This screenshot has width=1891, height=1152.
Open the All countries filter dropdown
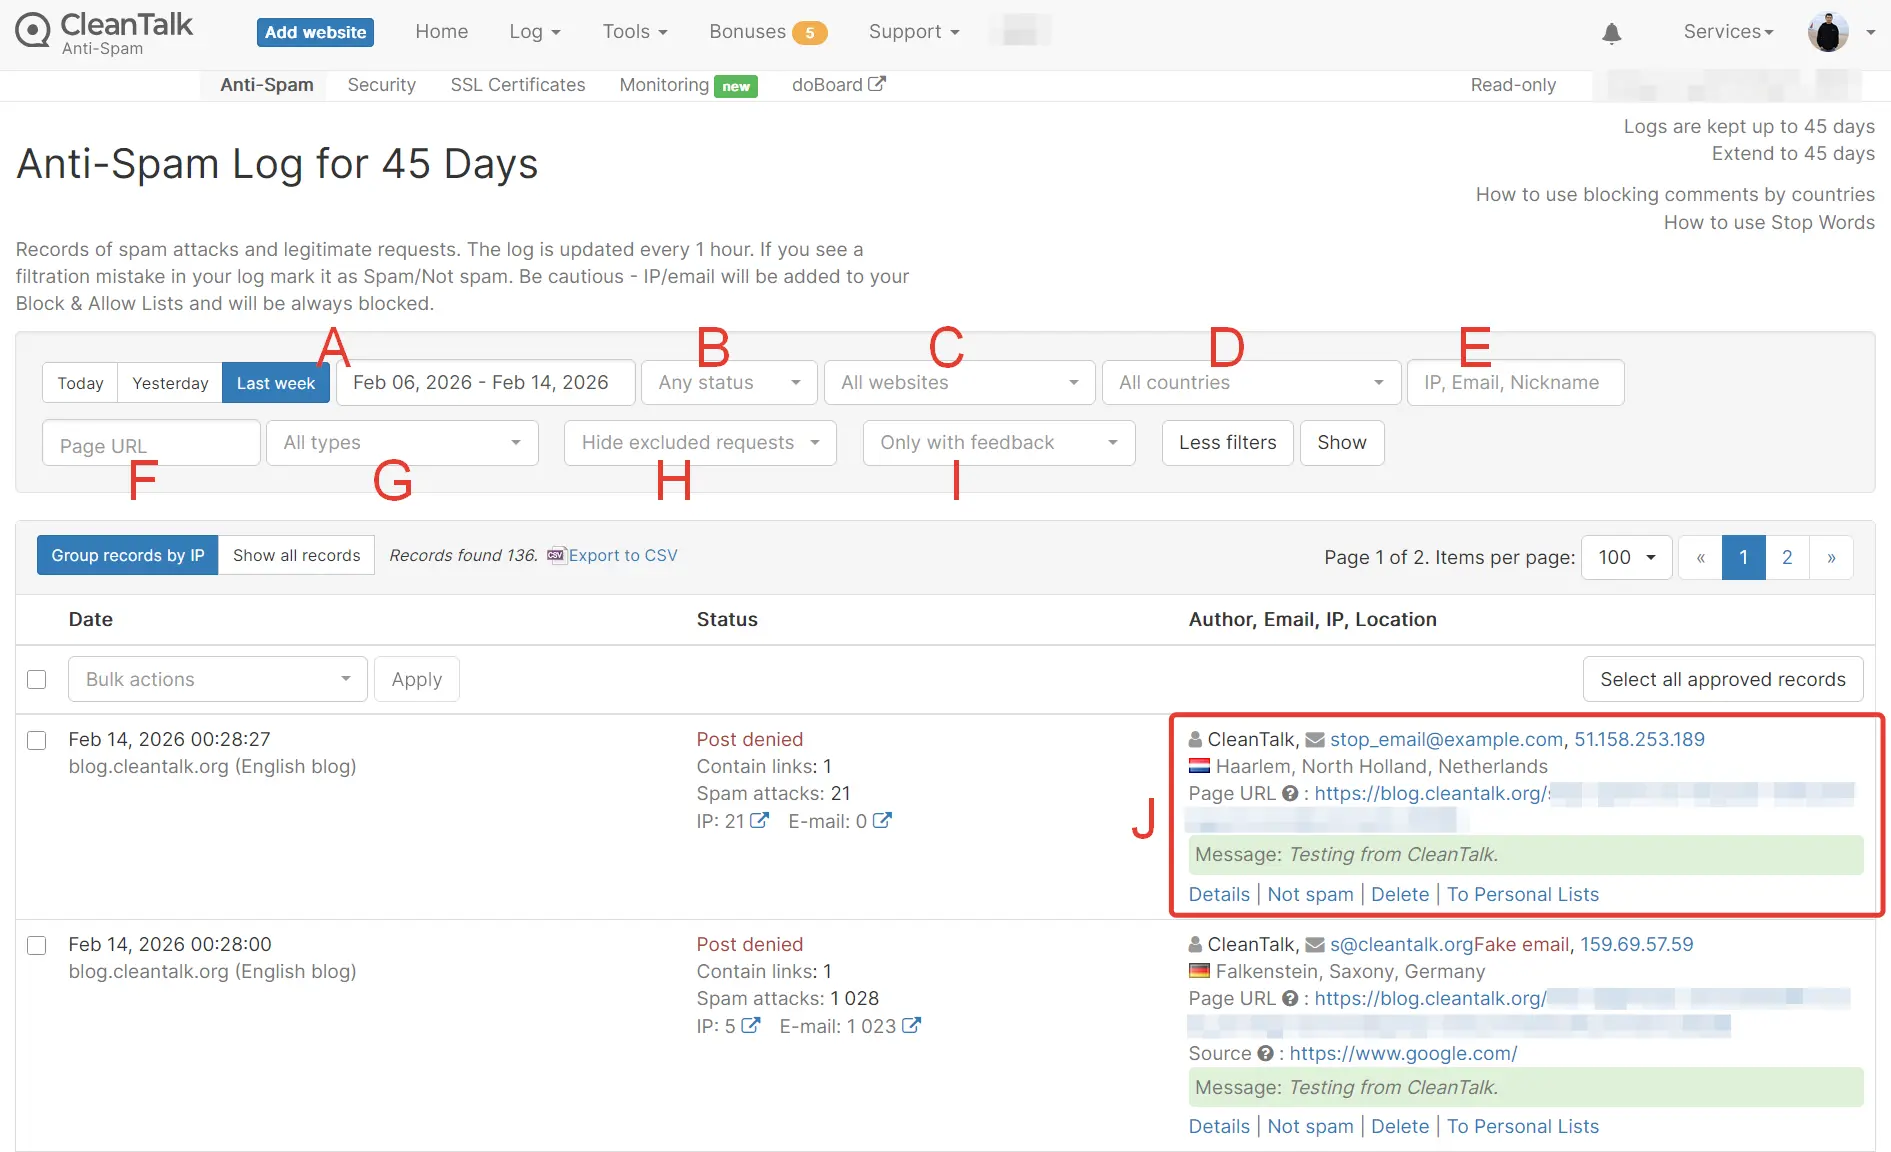pyautogui.click(x=1250, y=383)
